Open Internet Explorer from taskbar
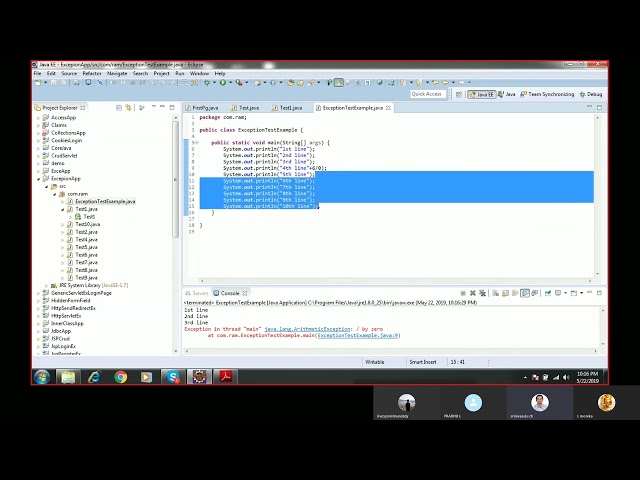This screenshot has height=480, width=640. tap(94, 377)
